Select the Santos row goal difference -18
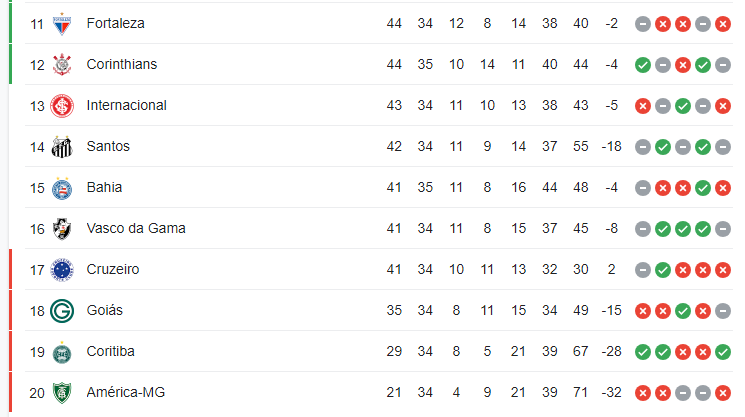The height and width of the screenshot is (417, 745). 611,146
